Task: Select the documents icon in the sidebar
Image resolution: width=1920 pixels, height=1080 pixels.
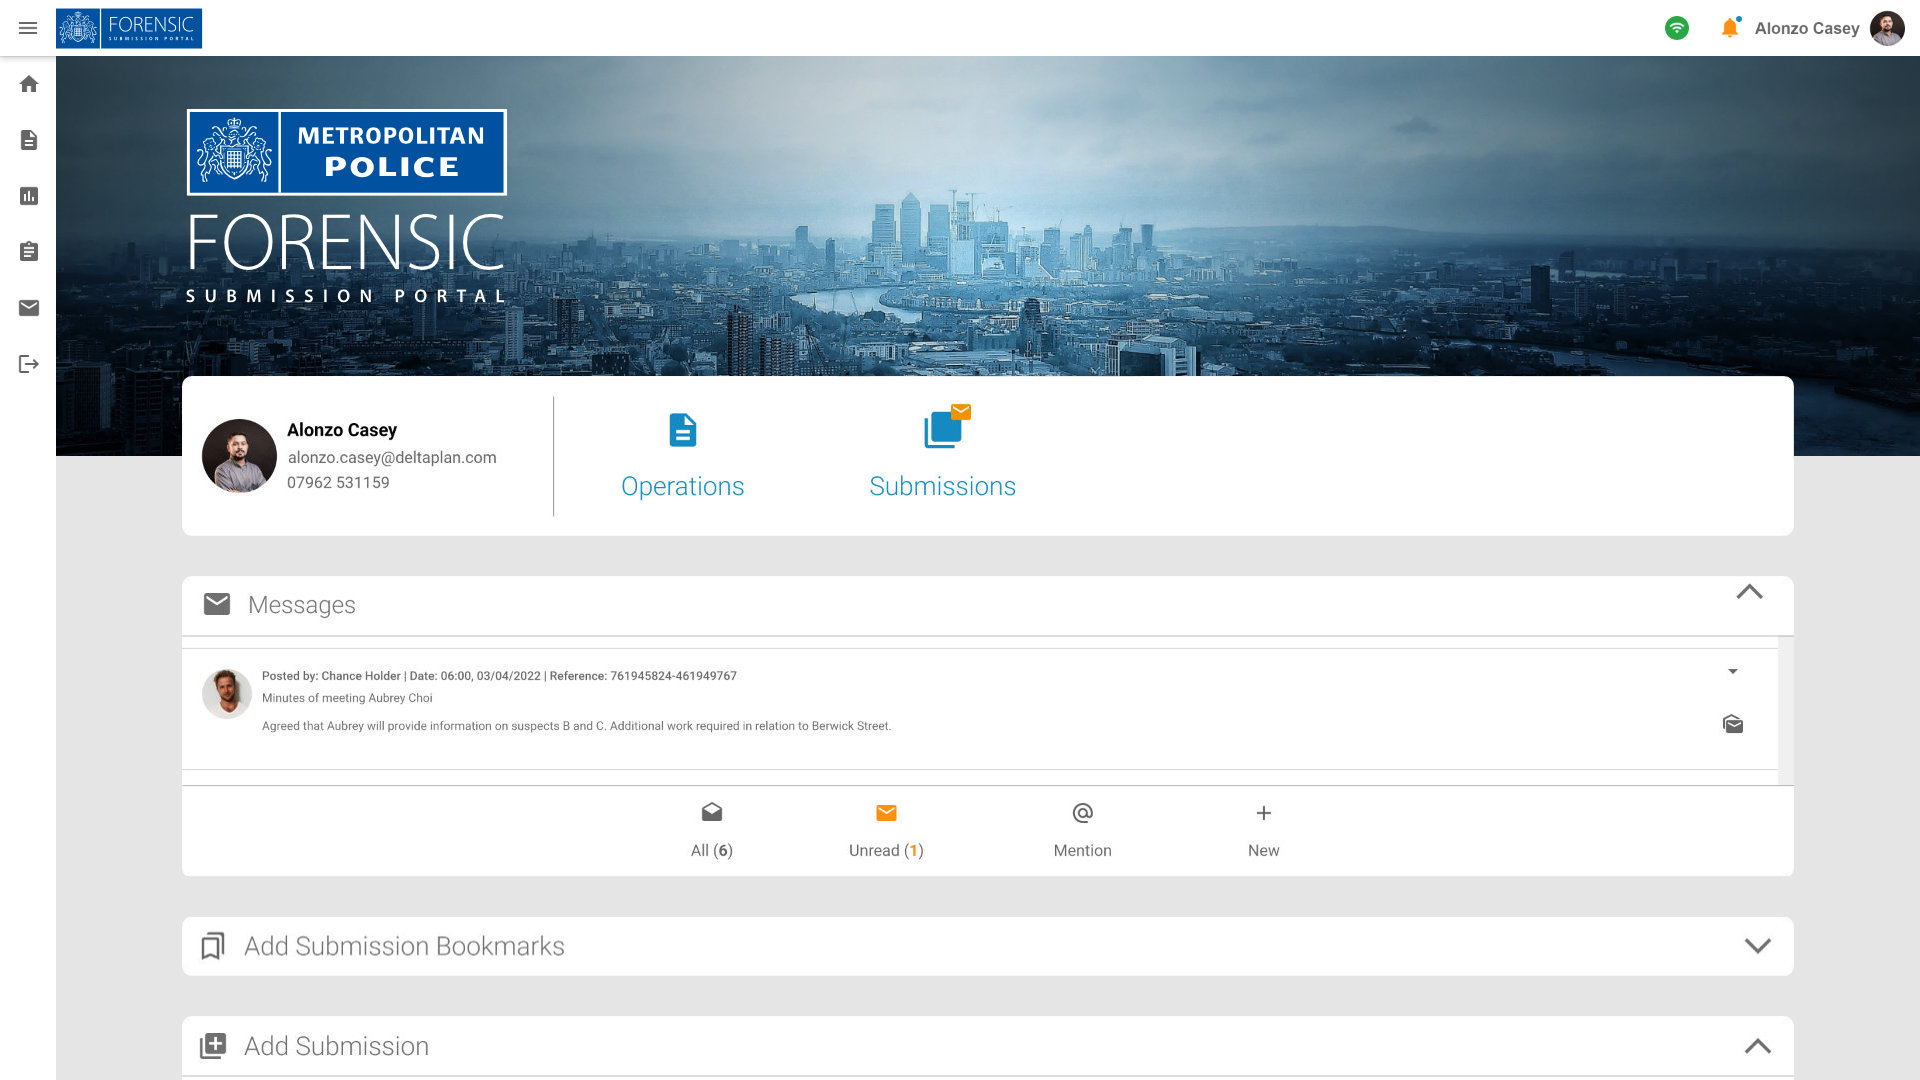Action: click(29, 140)
